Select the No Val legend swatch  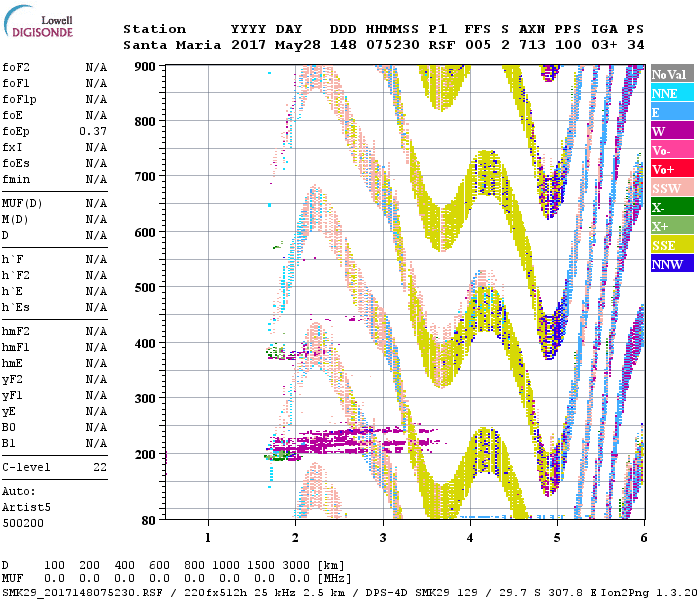[x=672, y=74]
